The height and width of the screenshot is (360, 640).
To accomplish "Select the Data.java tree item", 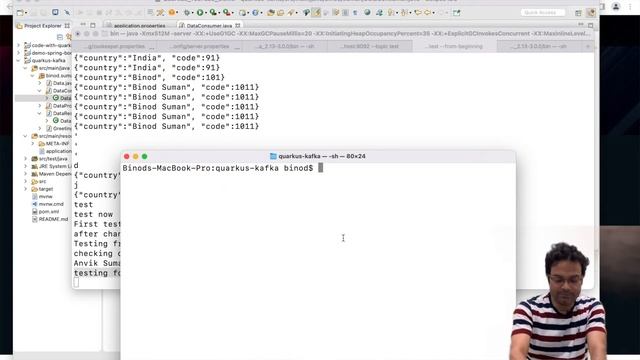I will (59, 83).
